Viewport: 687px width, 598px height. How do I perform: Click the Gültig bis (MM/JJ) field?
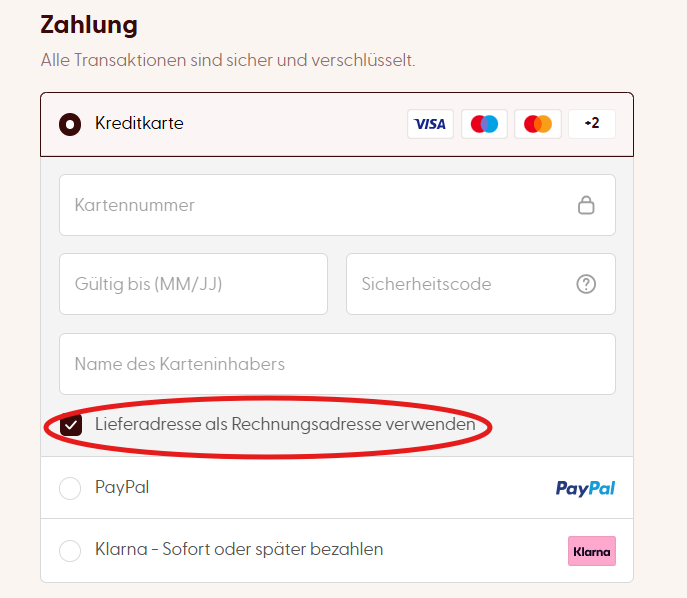click(193, 284)
